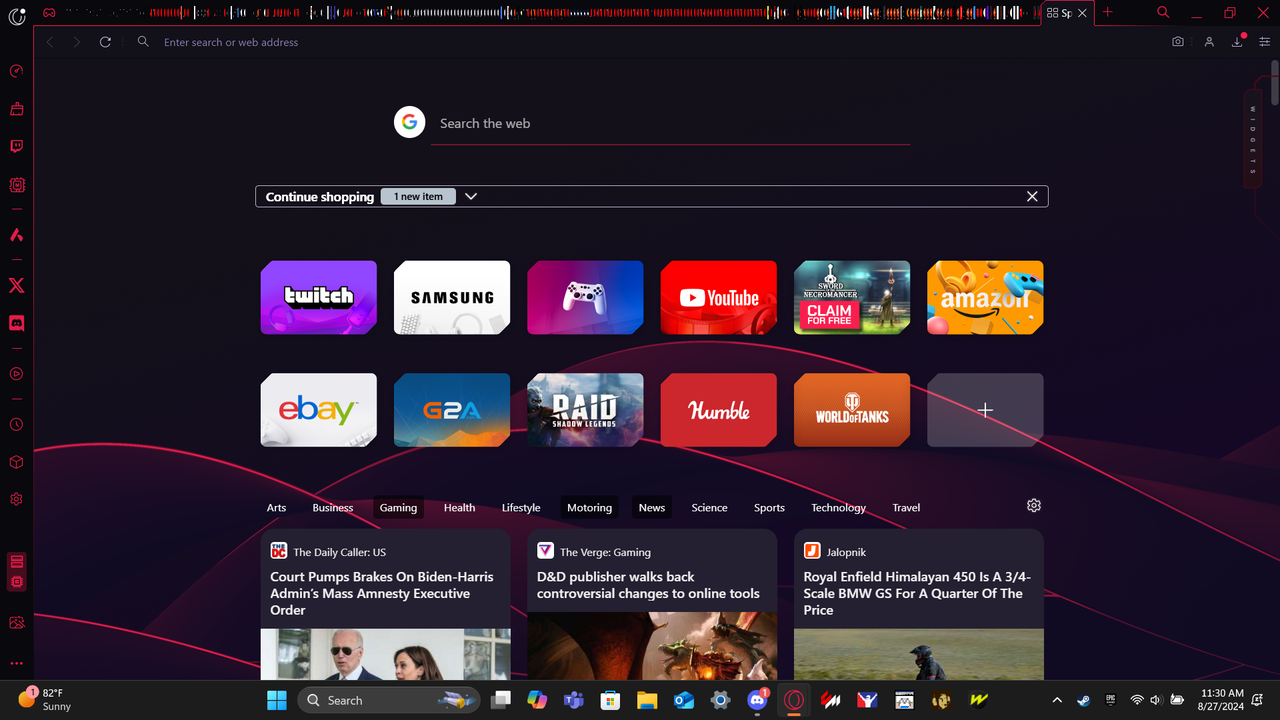
Task: Disable the Motoring news category
Action: click(589, 507)
